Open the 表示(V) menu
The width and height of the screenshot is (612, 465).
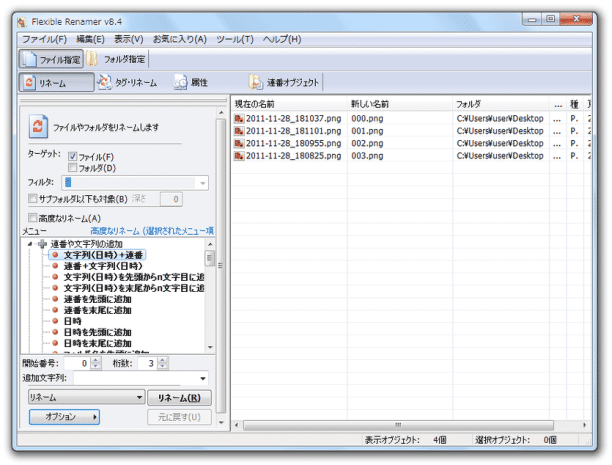[x=128, y=39]
